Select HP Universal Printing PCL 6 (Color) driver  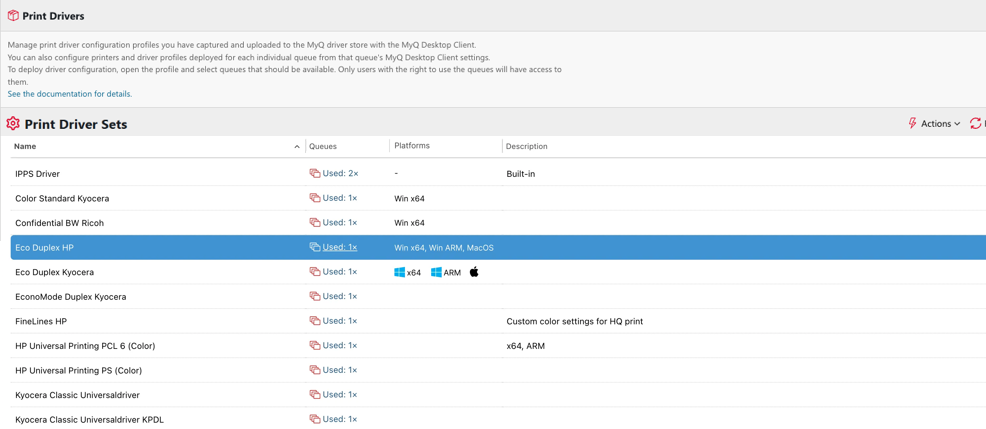85,346
